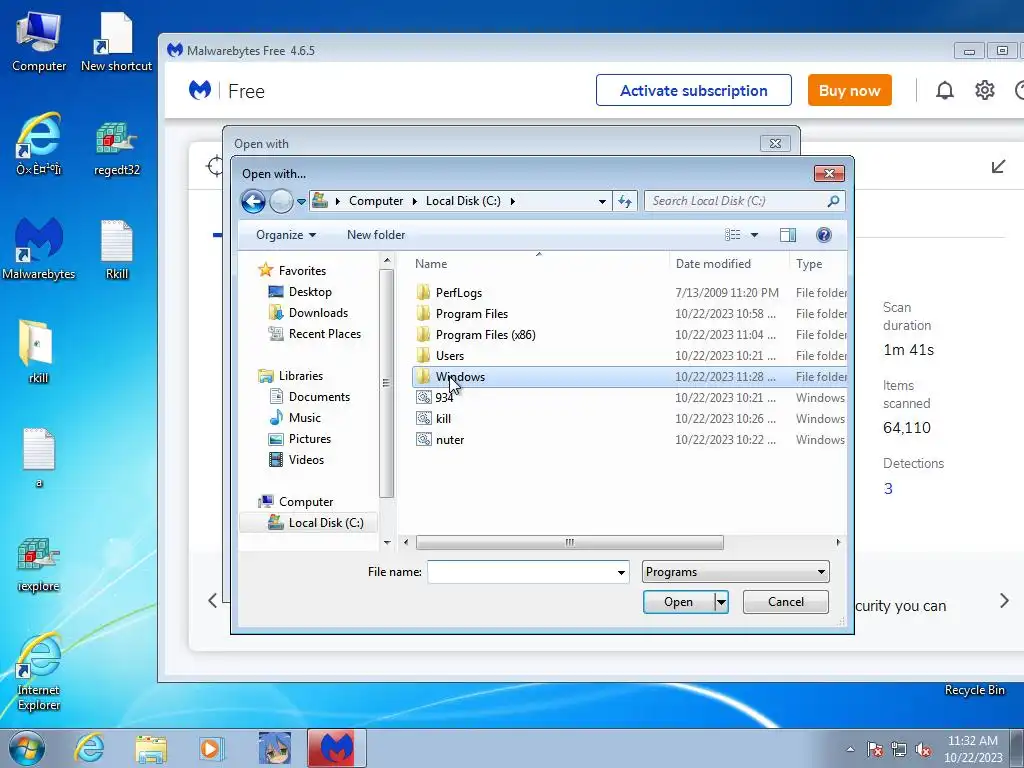Click the Forward arrow in file dialog
1024x768 pixels.
pyautogui.click(x=281, y=201)
